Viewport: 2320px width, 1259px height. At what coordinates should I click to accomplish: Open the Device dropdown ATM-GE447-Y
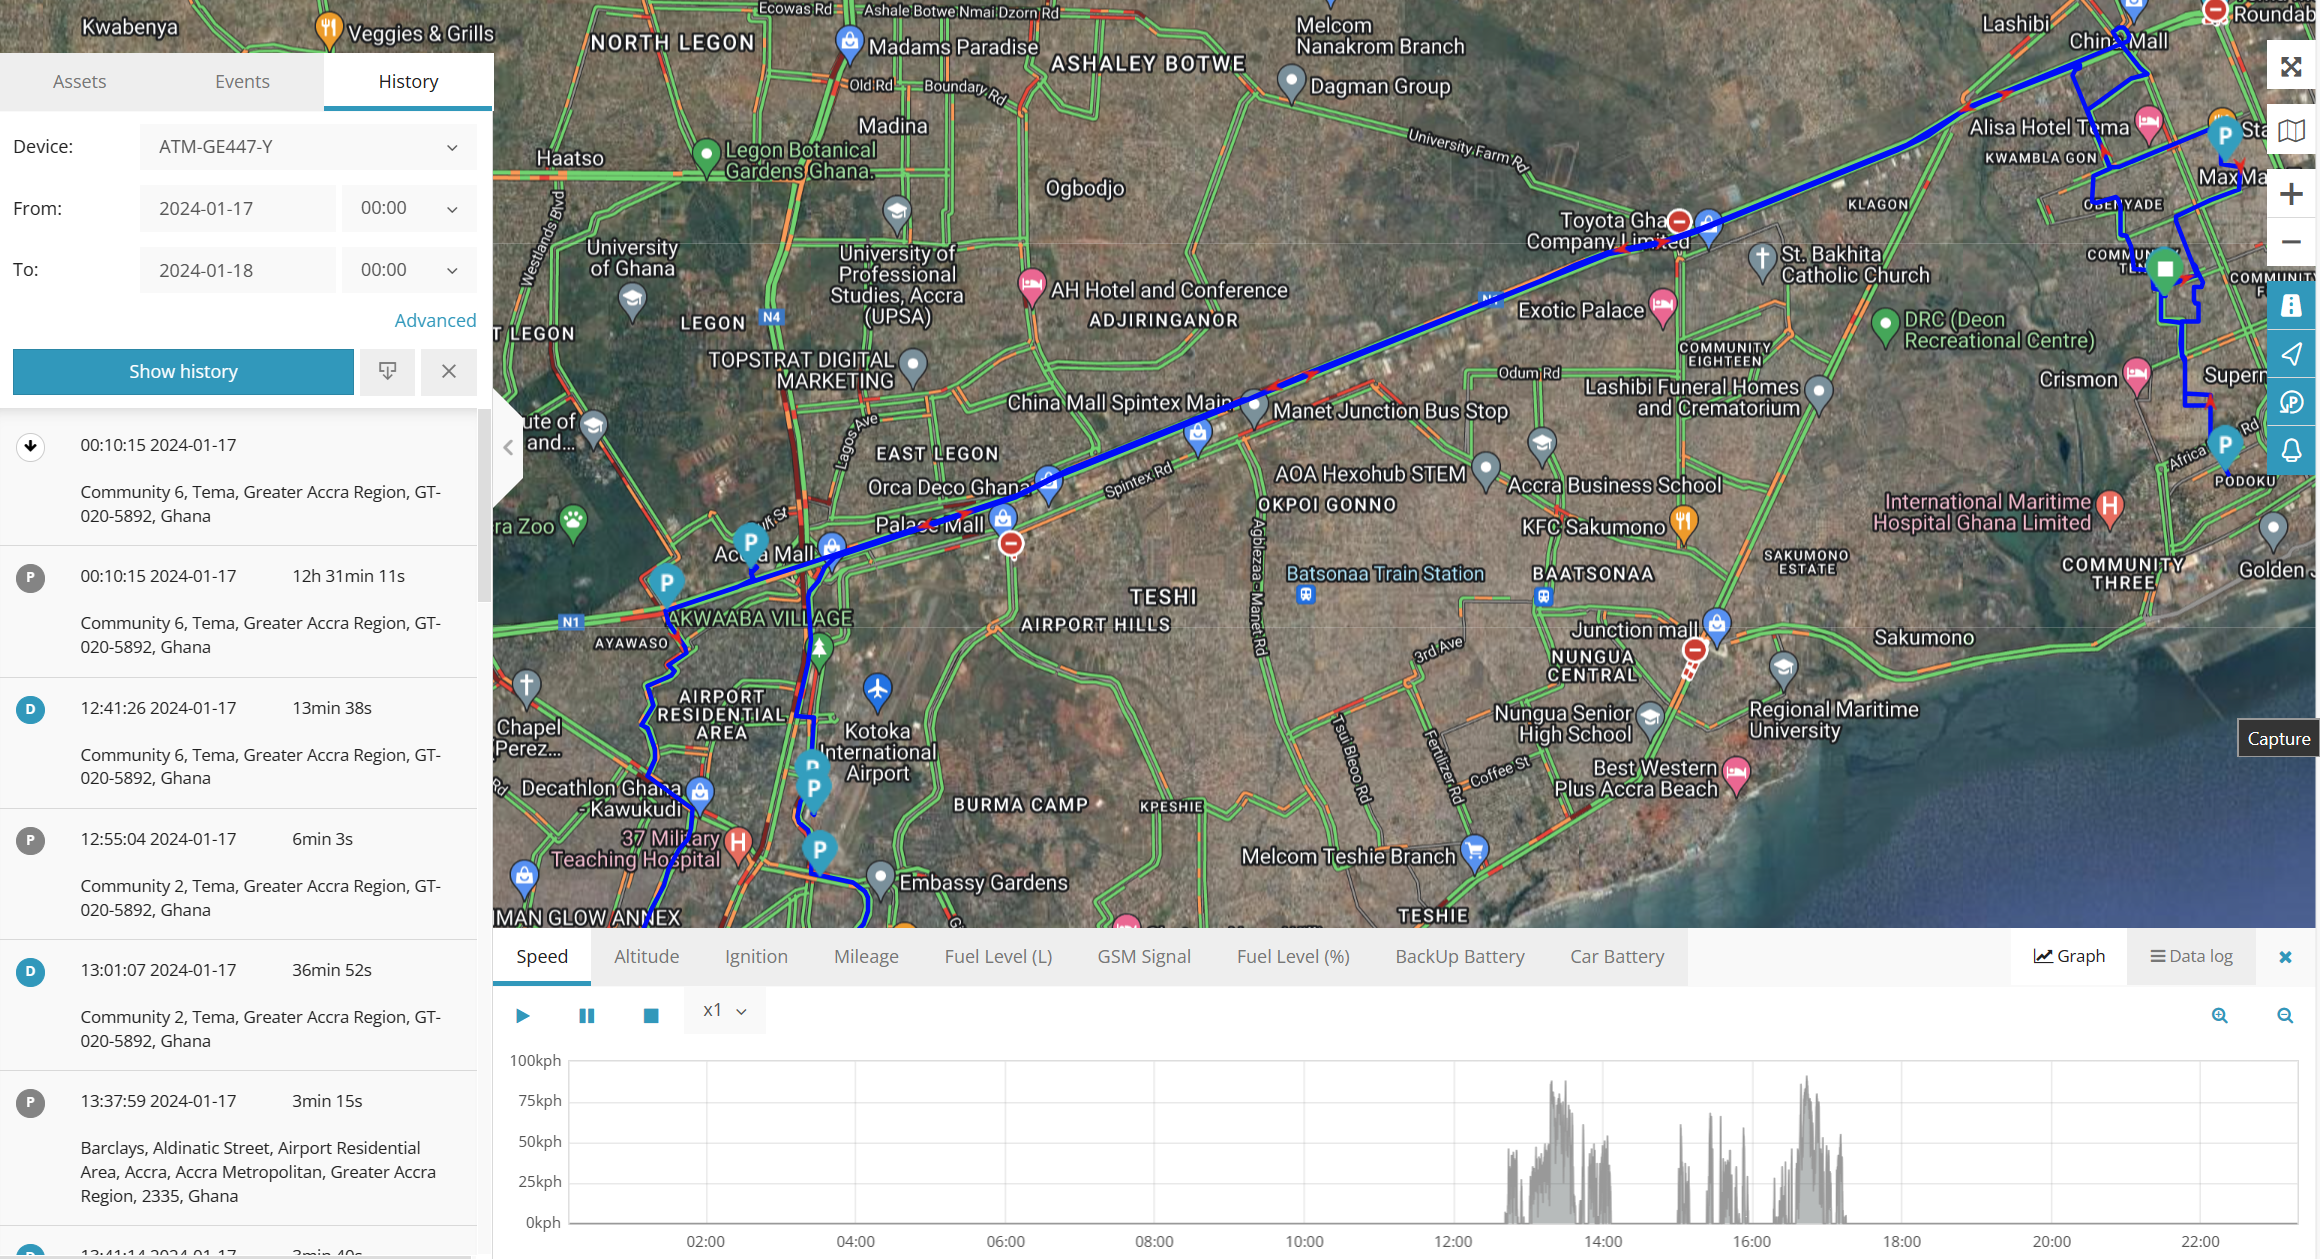308,147
